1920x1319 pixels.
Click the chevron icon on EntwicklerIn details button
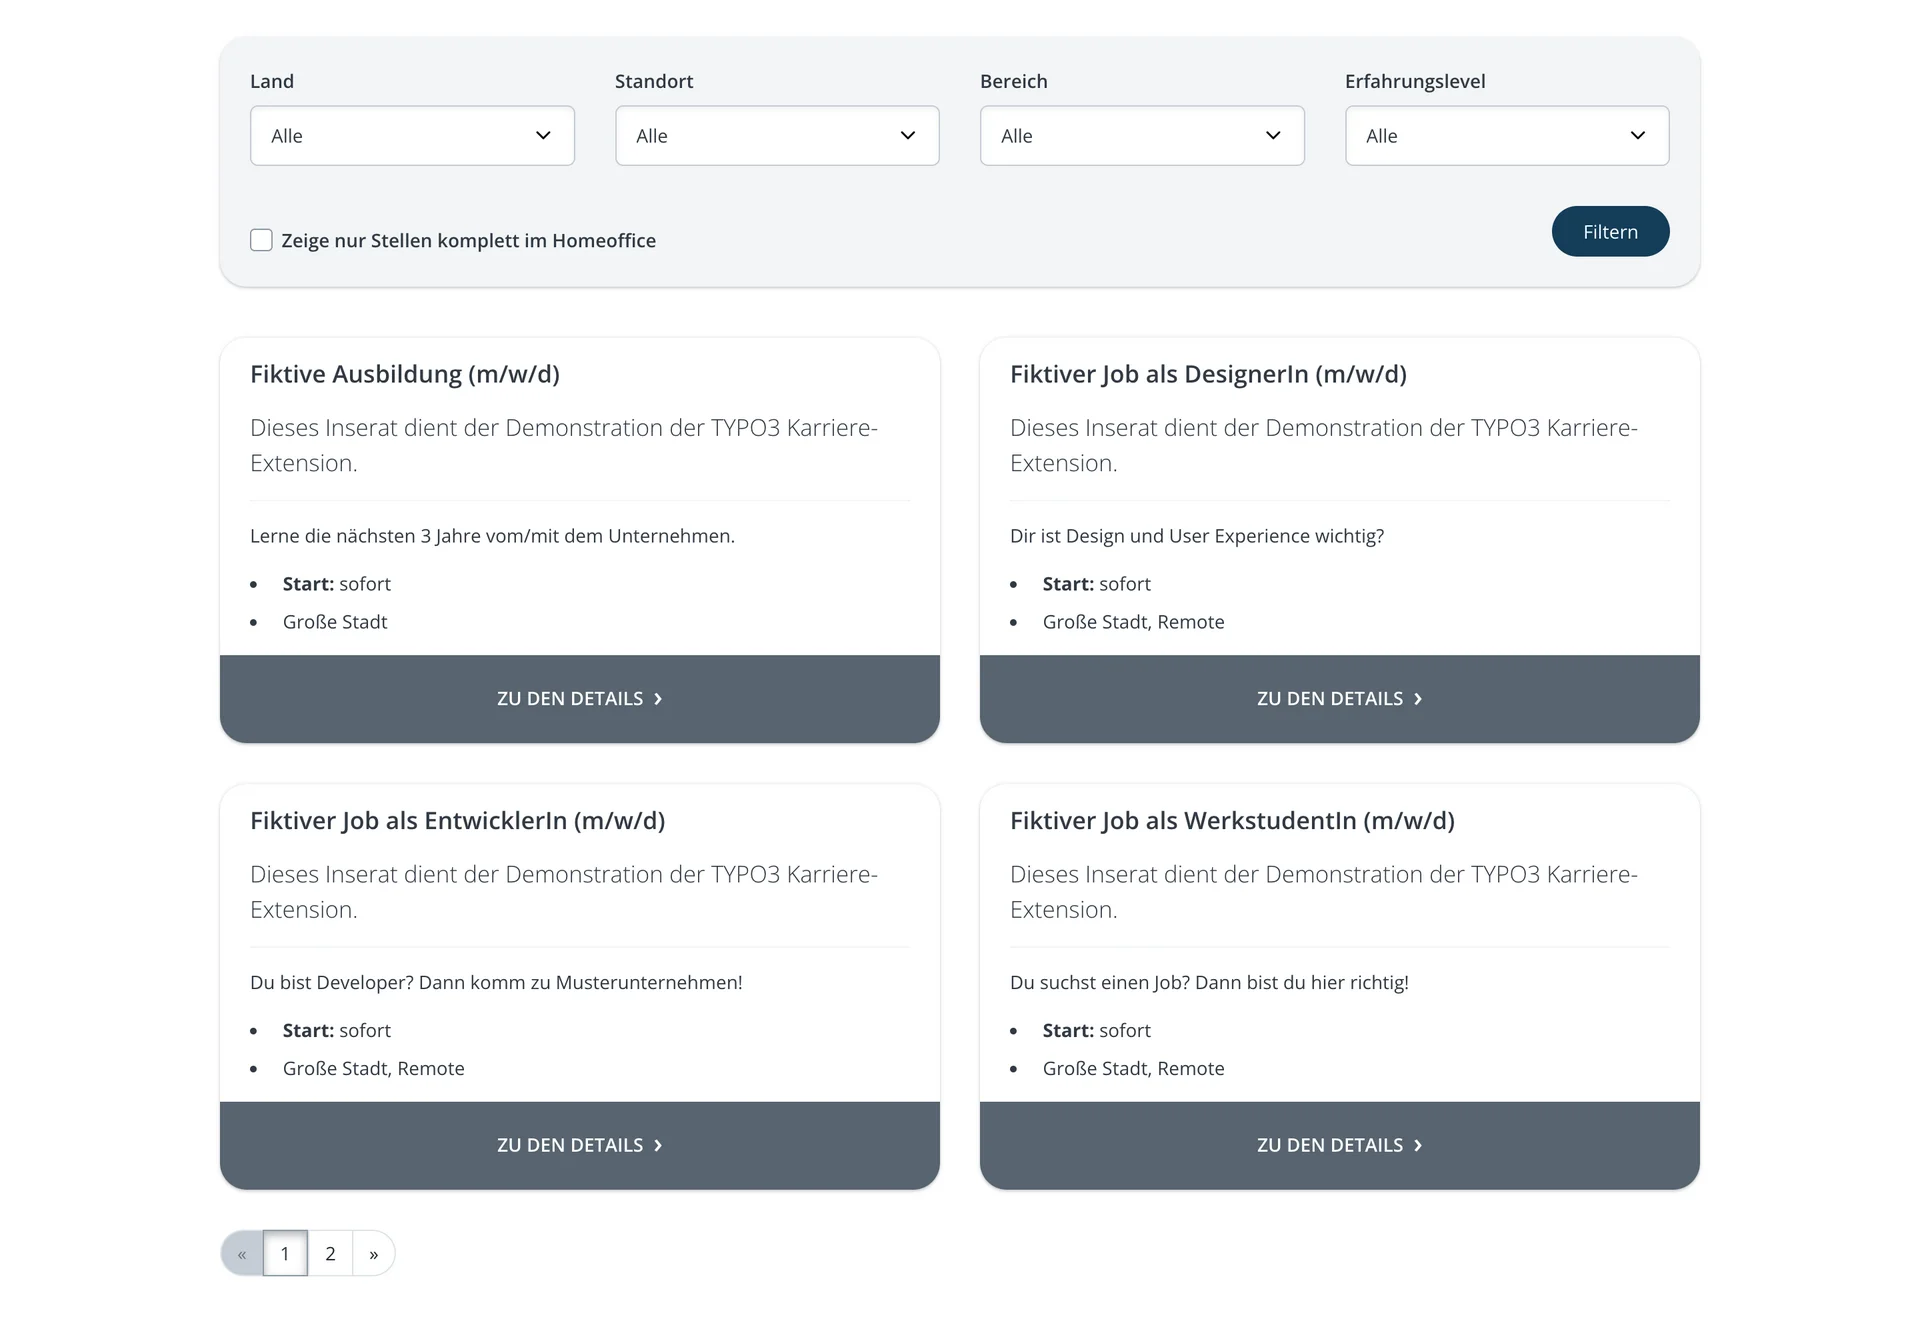point(659,1145)
